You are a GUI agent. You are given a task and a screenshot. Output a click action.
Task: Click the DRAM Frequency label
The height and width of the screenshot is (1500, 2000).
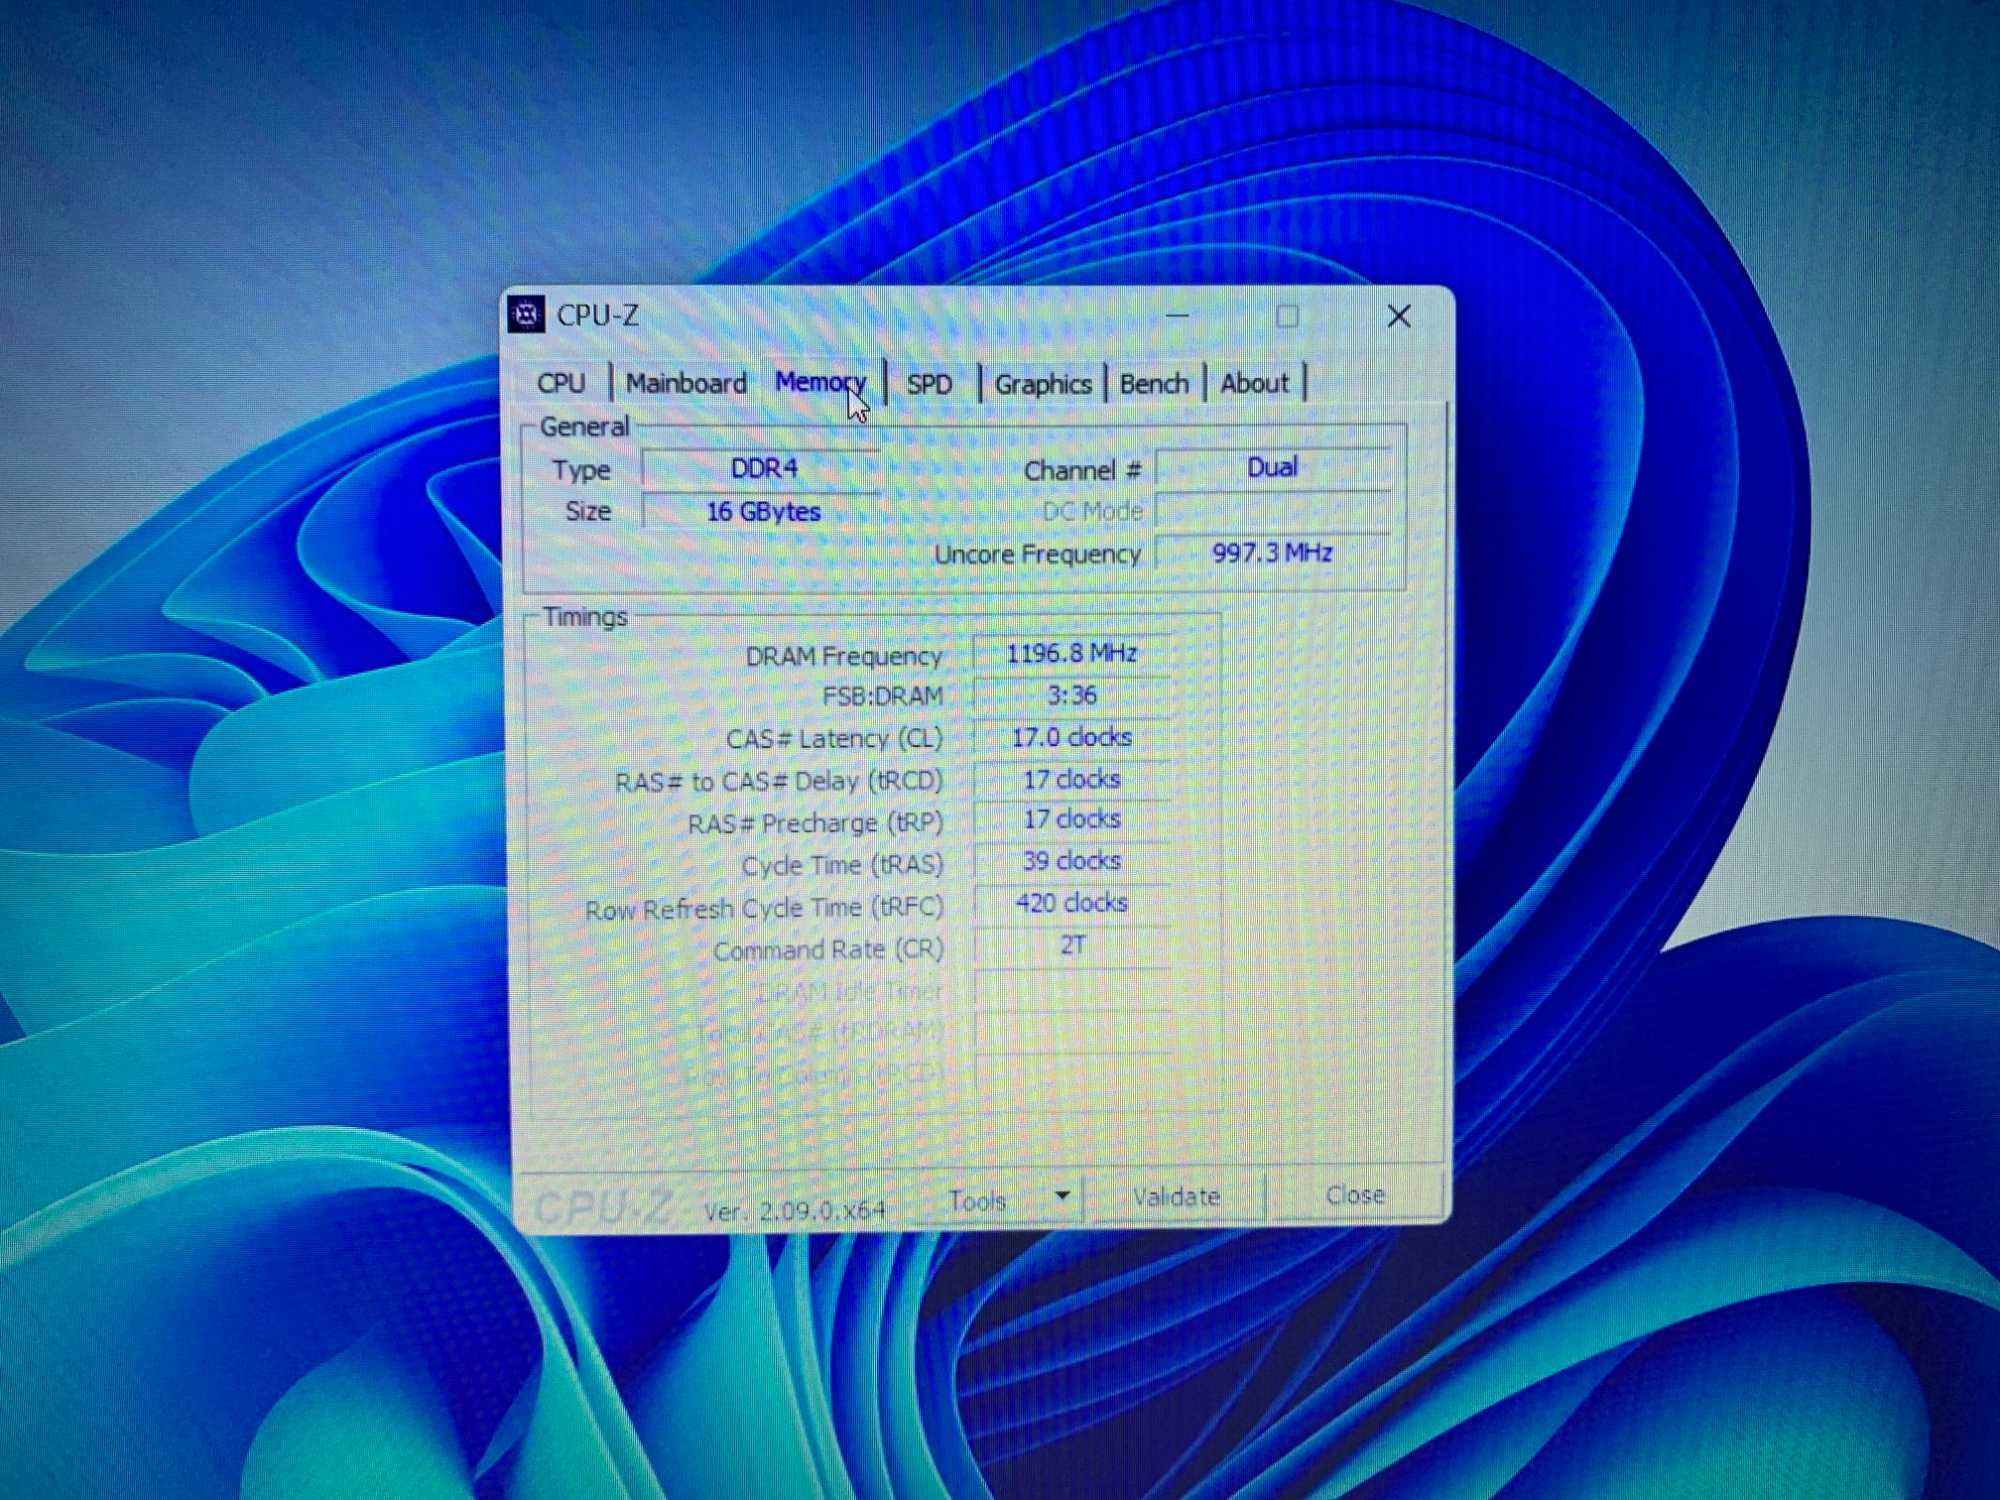tap(844, 657)
